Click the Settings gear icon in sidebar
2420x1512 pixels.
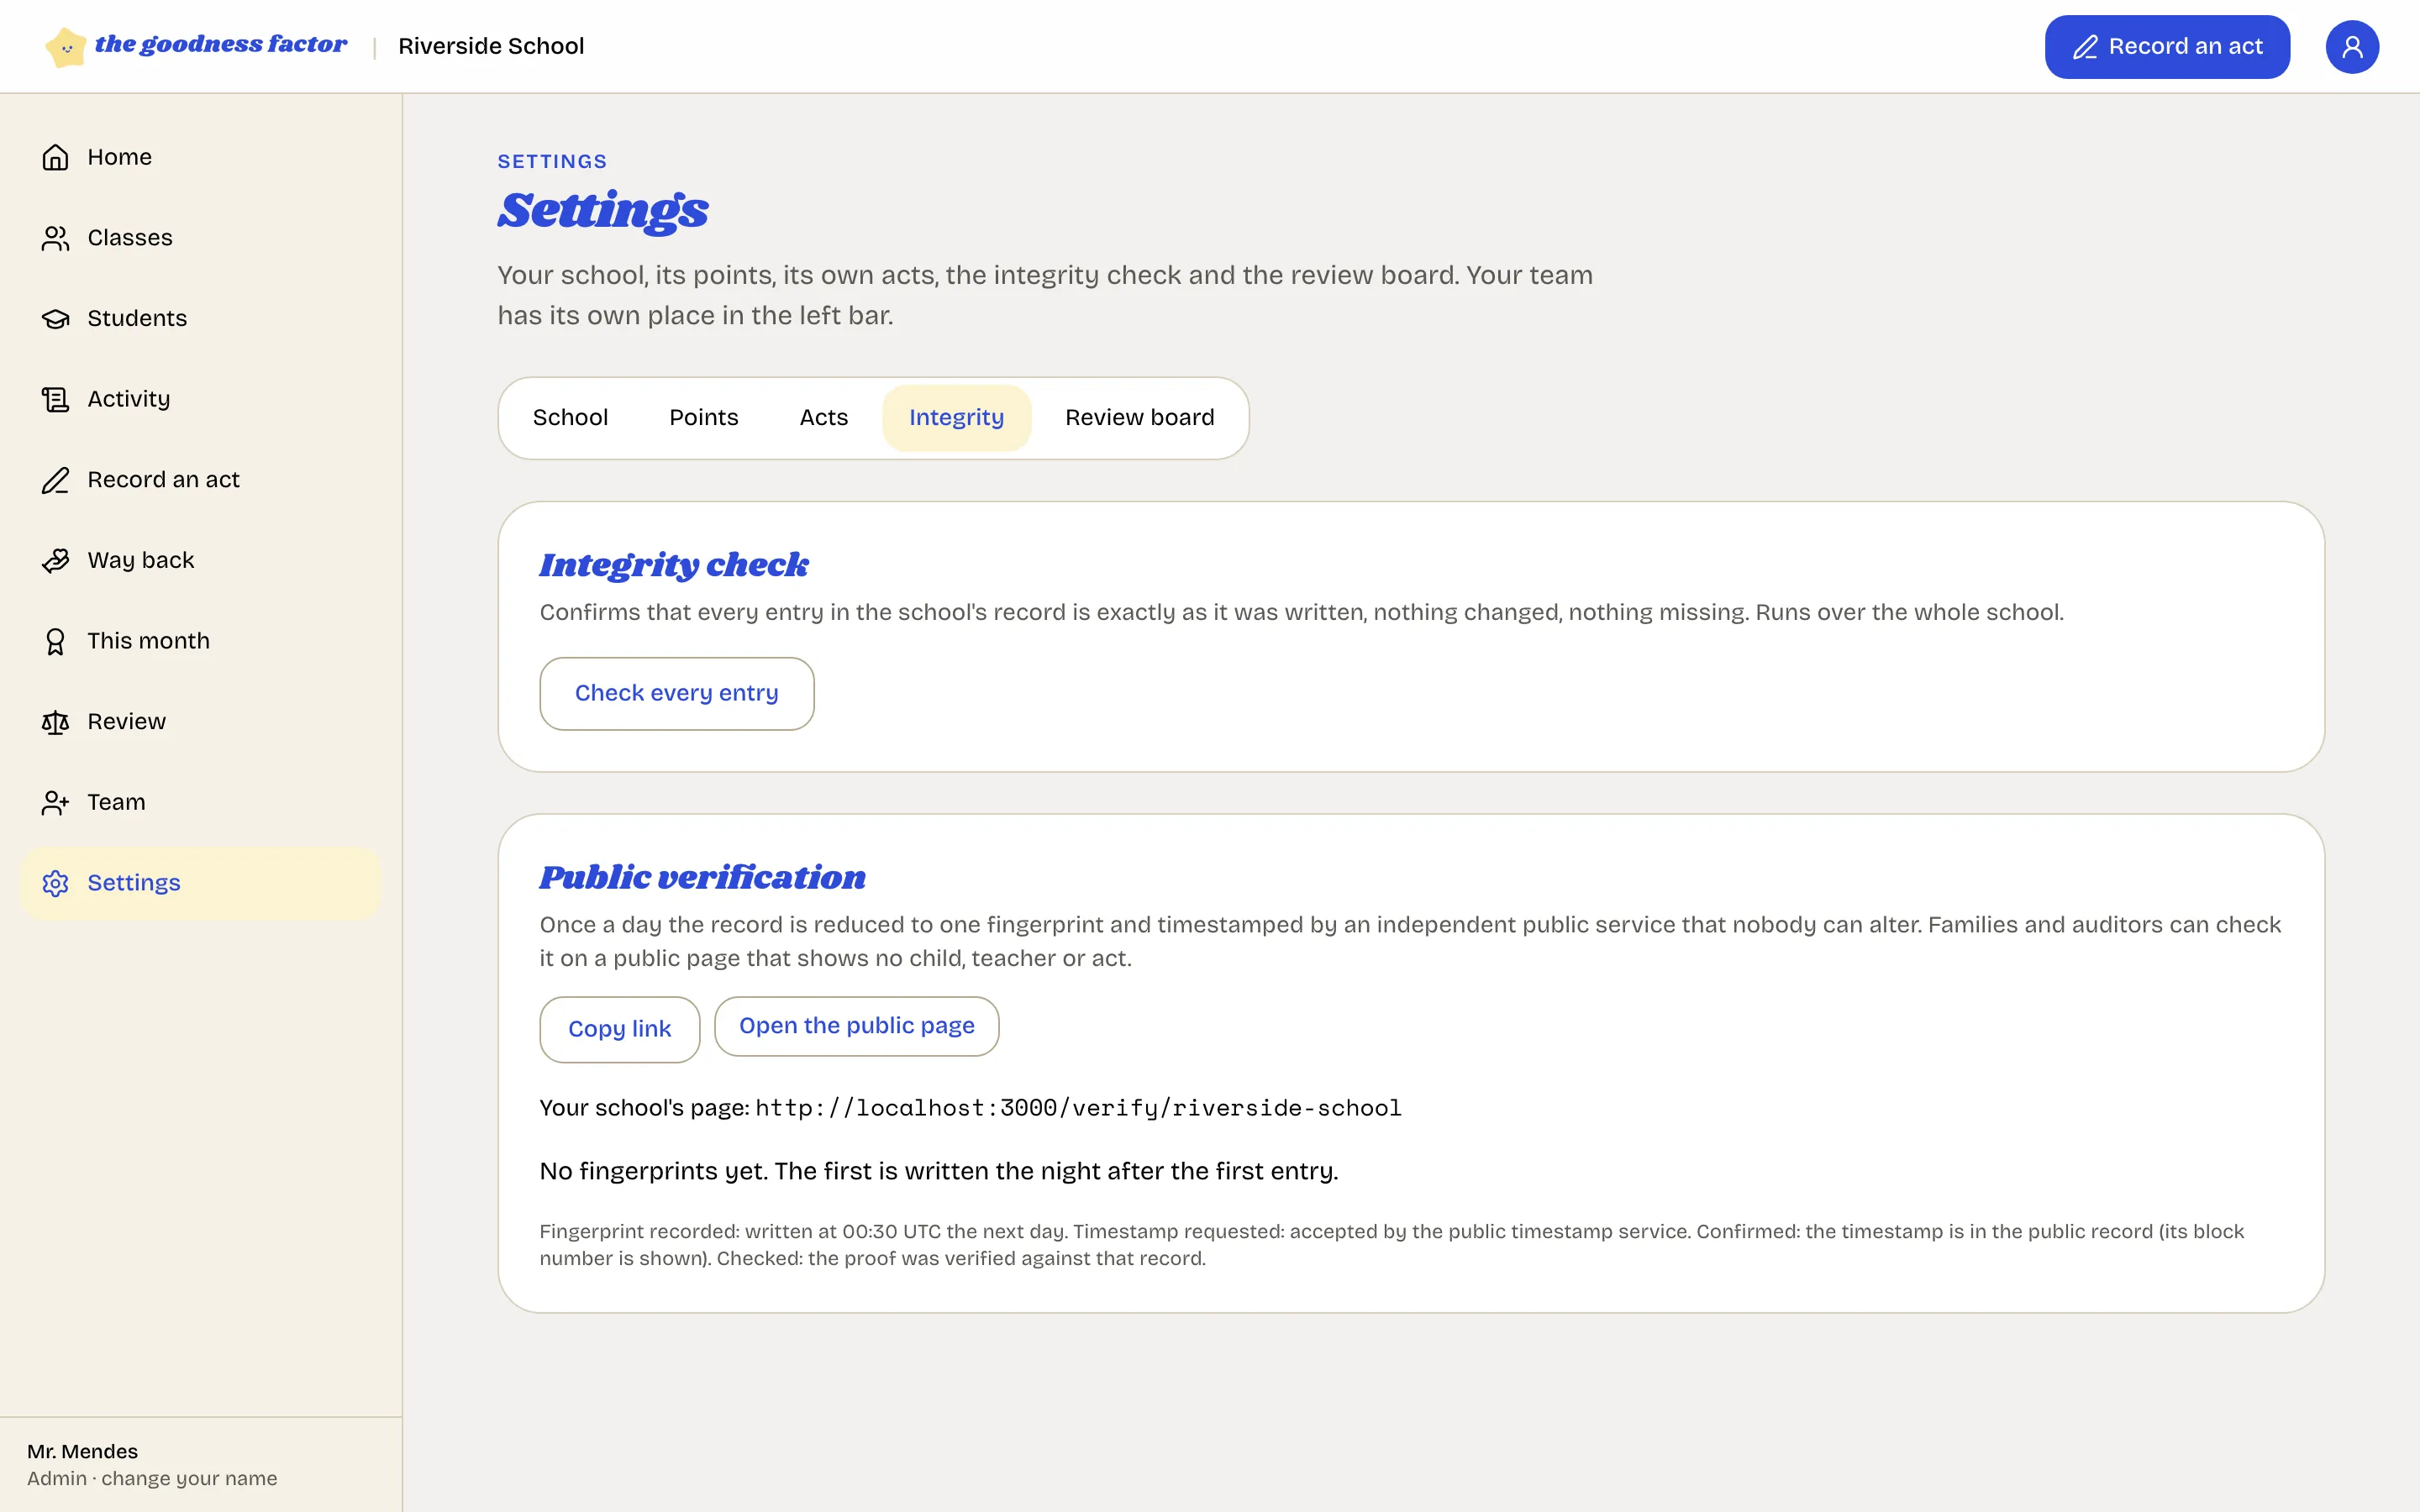coord(55,883)
